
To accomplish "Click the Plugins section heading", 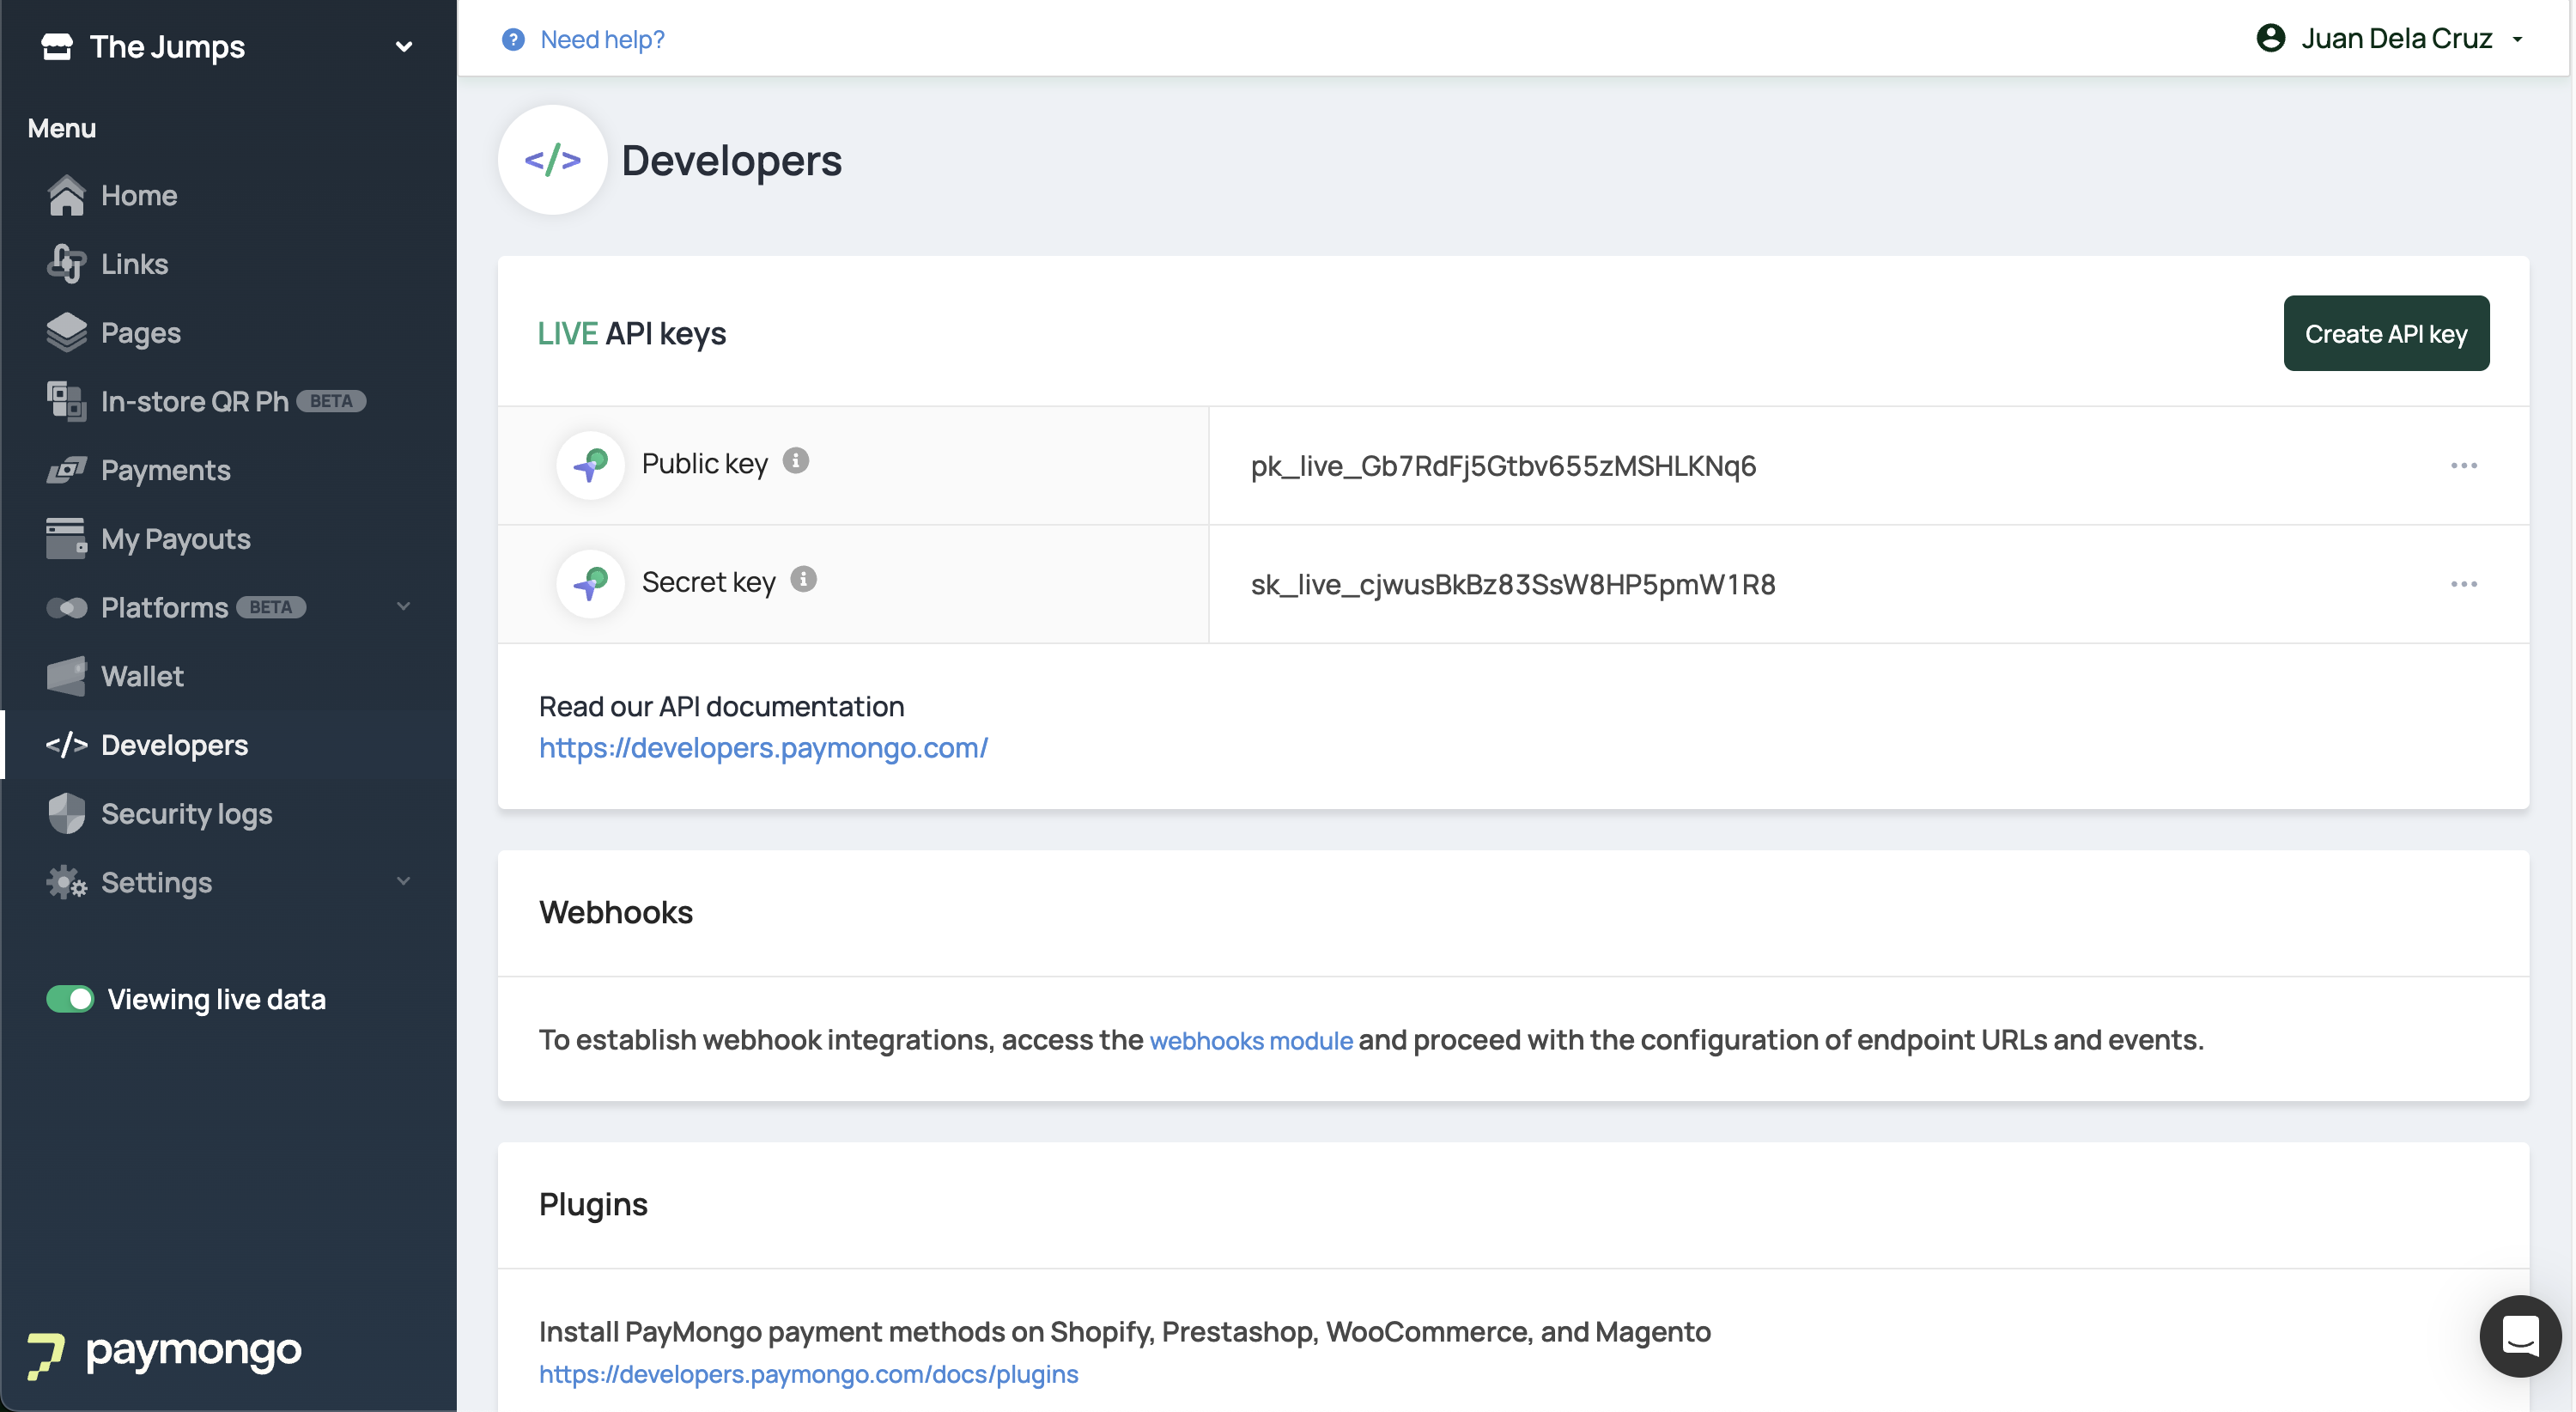I will click(593, 1205).
